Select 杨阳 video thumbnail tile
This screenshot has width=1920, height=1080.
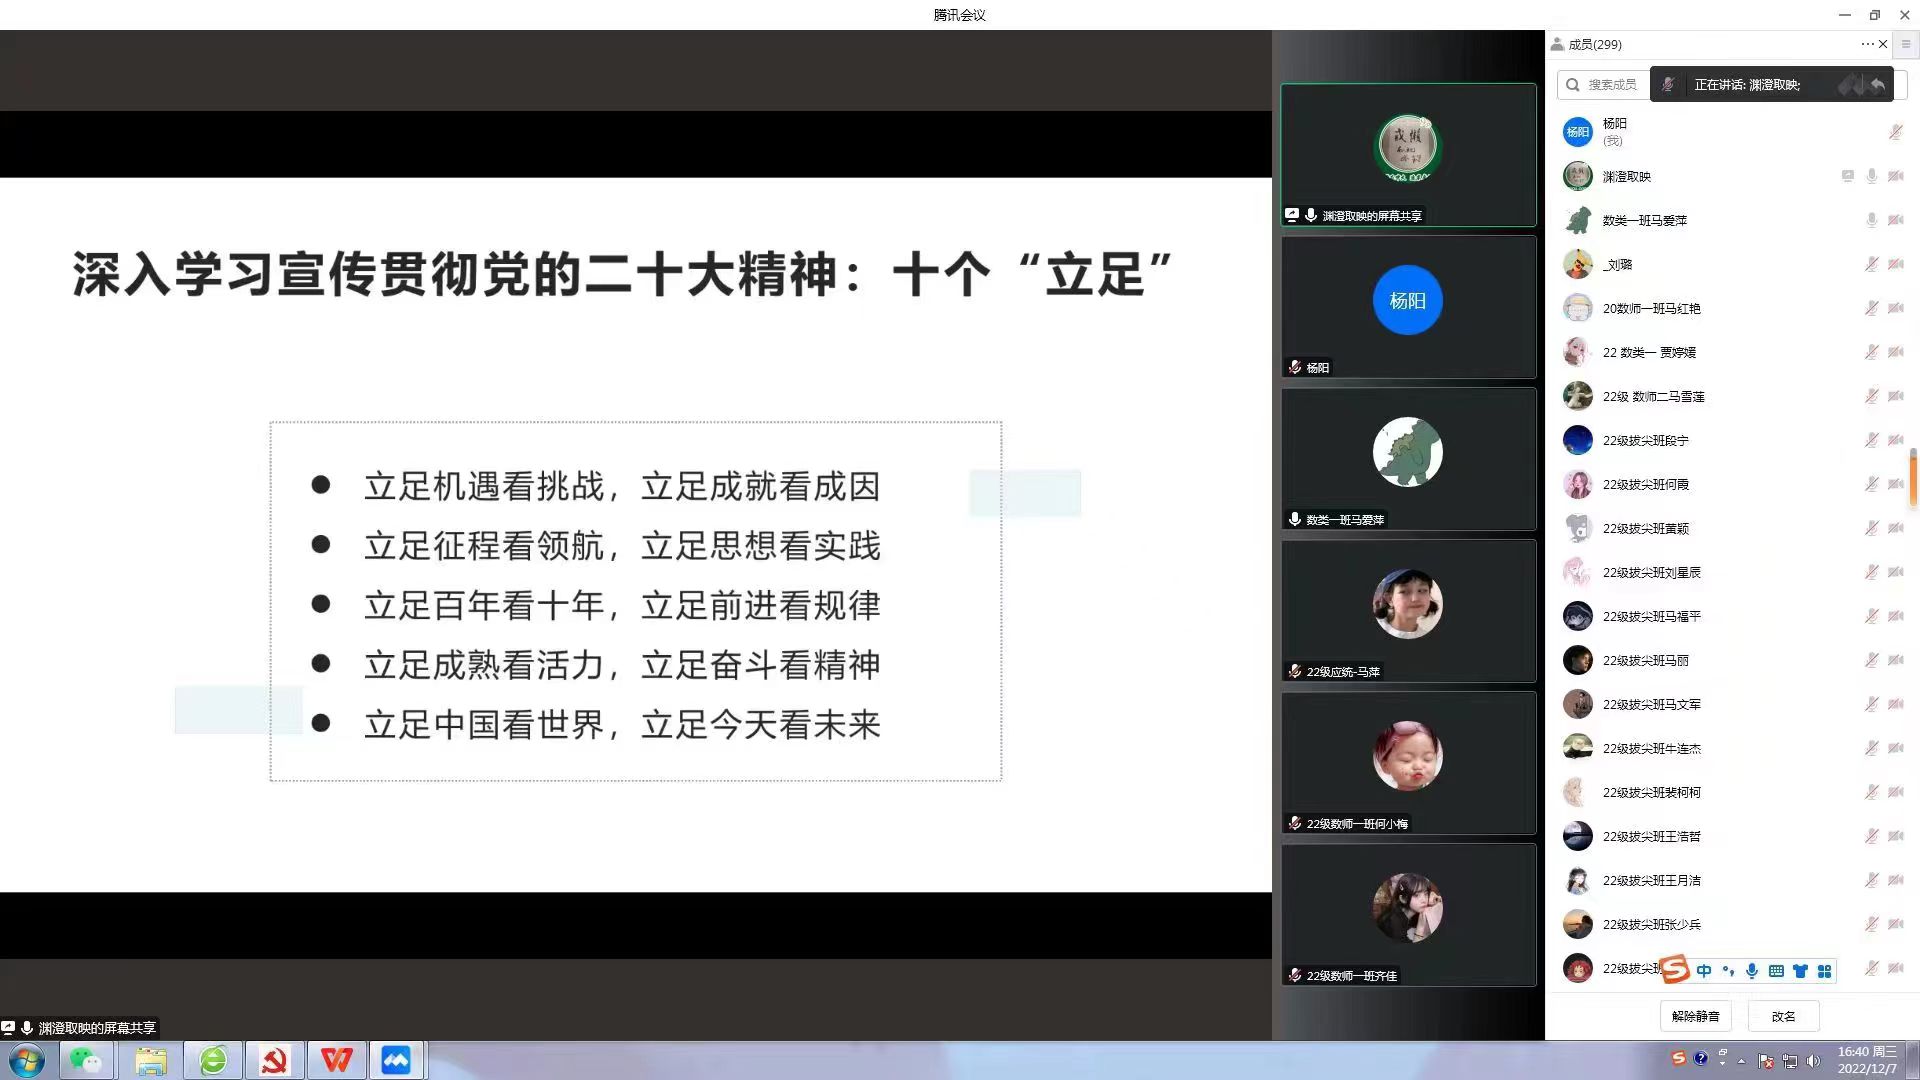pos(1408,307)
